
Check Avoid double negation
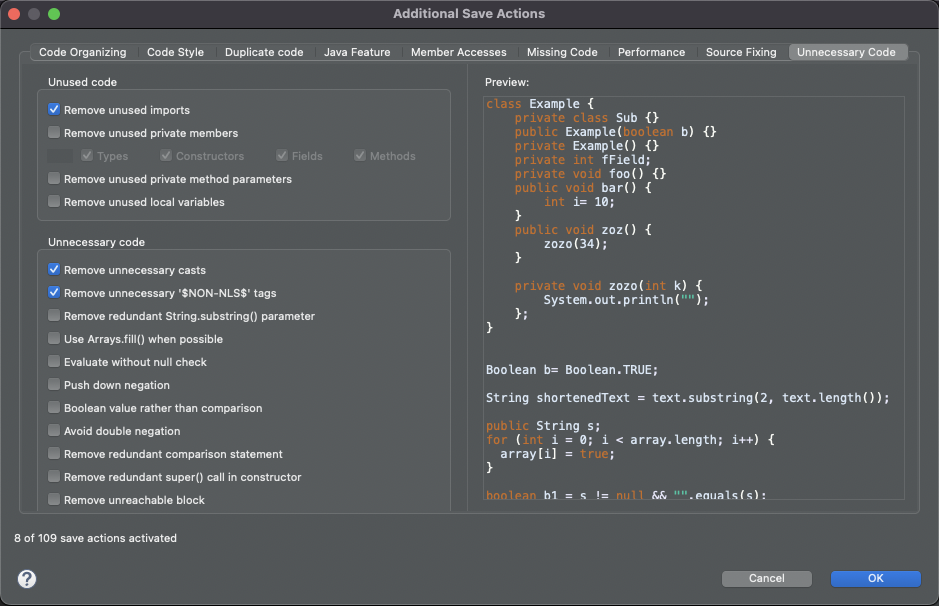point(54,431)
